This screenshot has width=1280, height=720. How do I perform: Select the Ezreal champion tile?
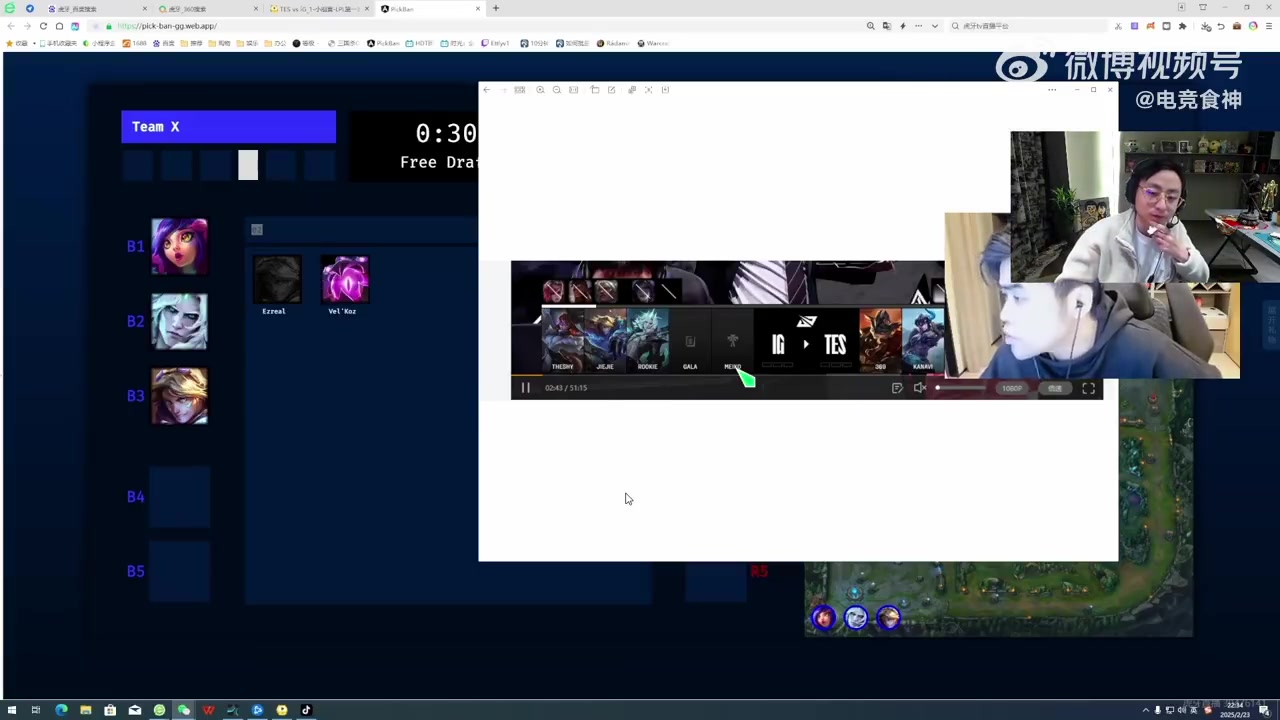click(276, 280)
